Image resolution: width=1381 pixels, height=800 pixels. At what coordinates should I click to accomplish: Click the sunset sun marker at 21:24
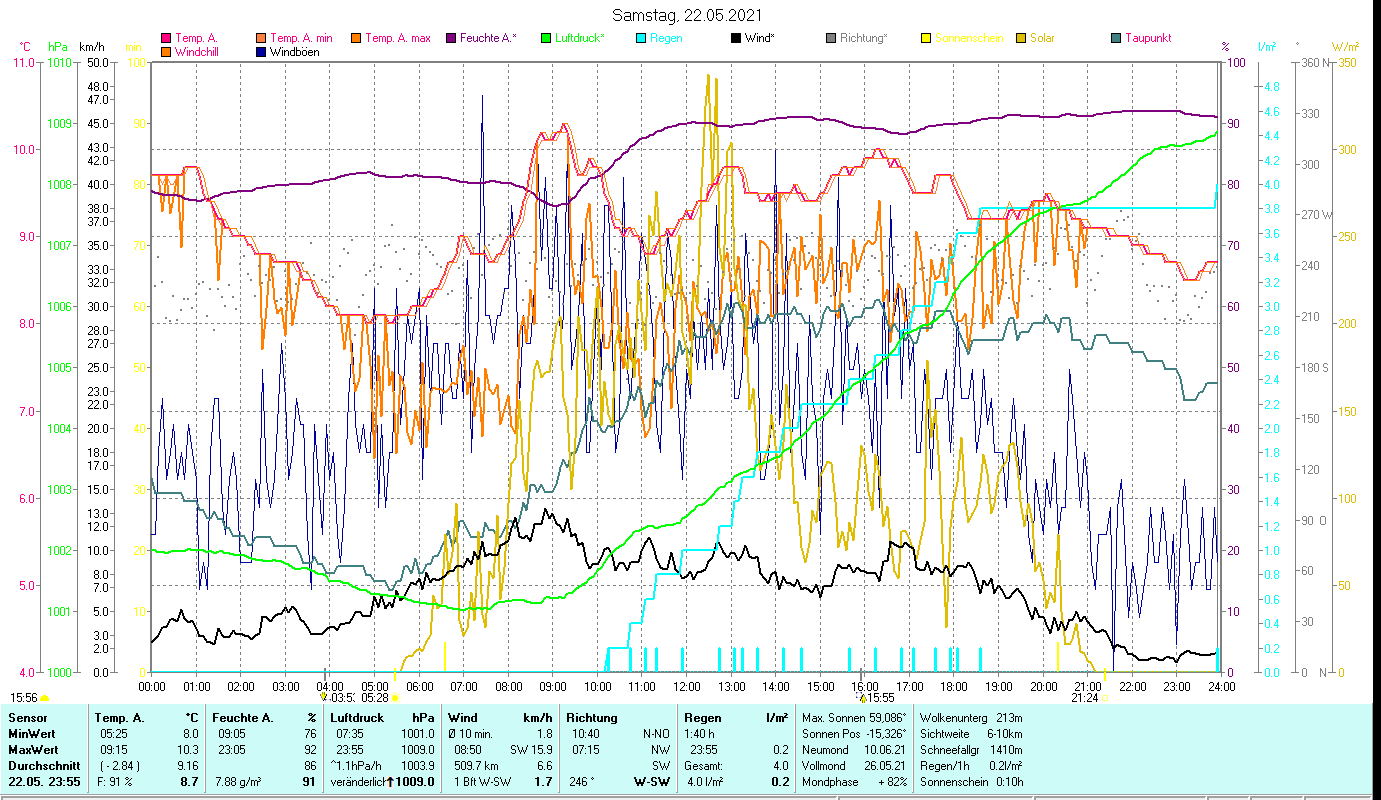(x=1104, y=697)
